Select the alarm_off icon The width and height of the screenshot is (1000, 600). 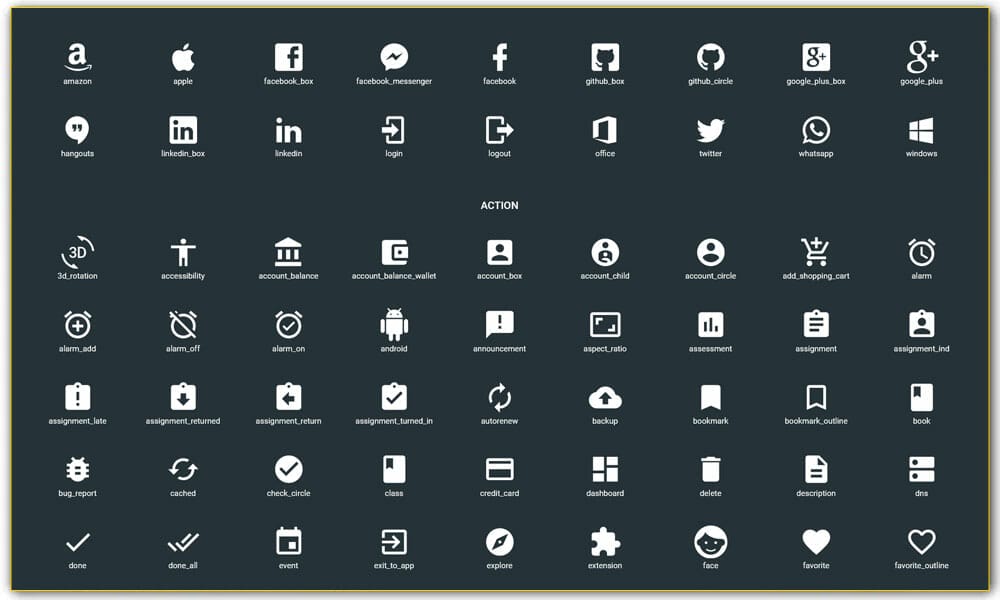(x=183, y=324)
